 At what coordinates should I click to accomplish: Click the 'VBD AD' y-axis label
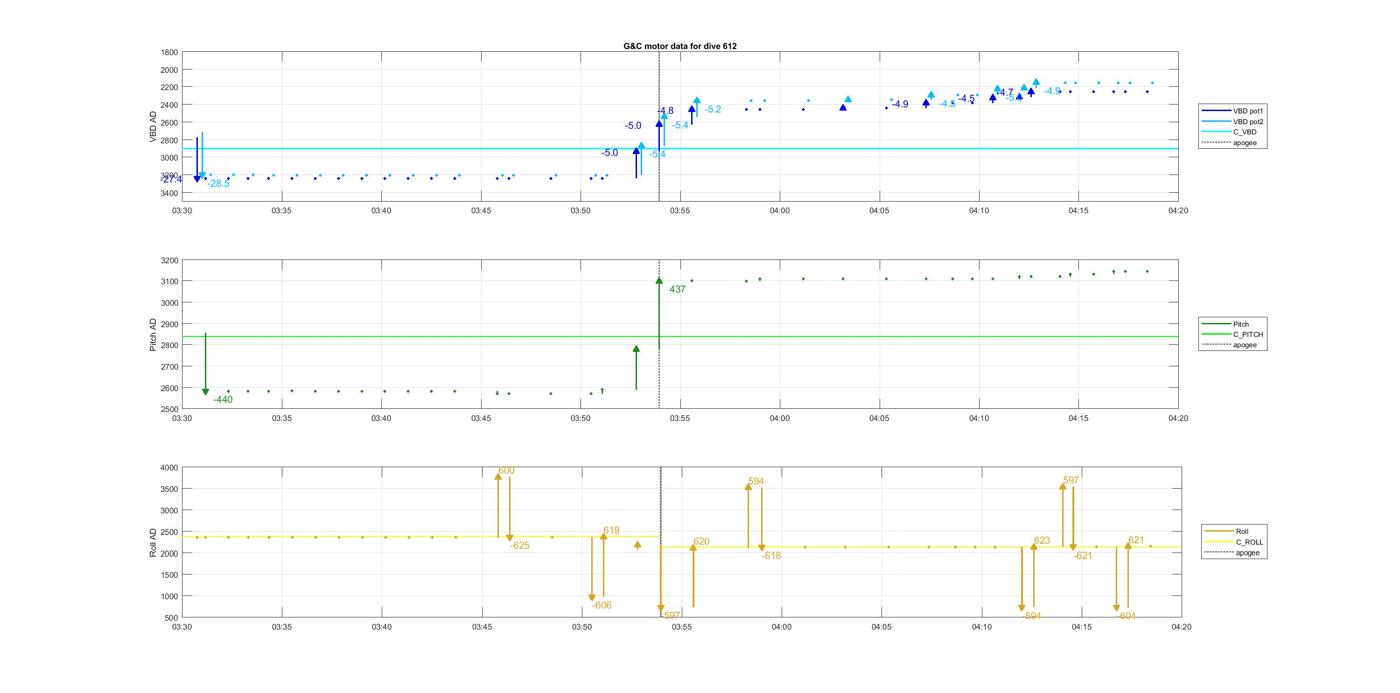(153, 125)
